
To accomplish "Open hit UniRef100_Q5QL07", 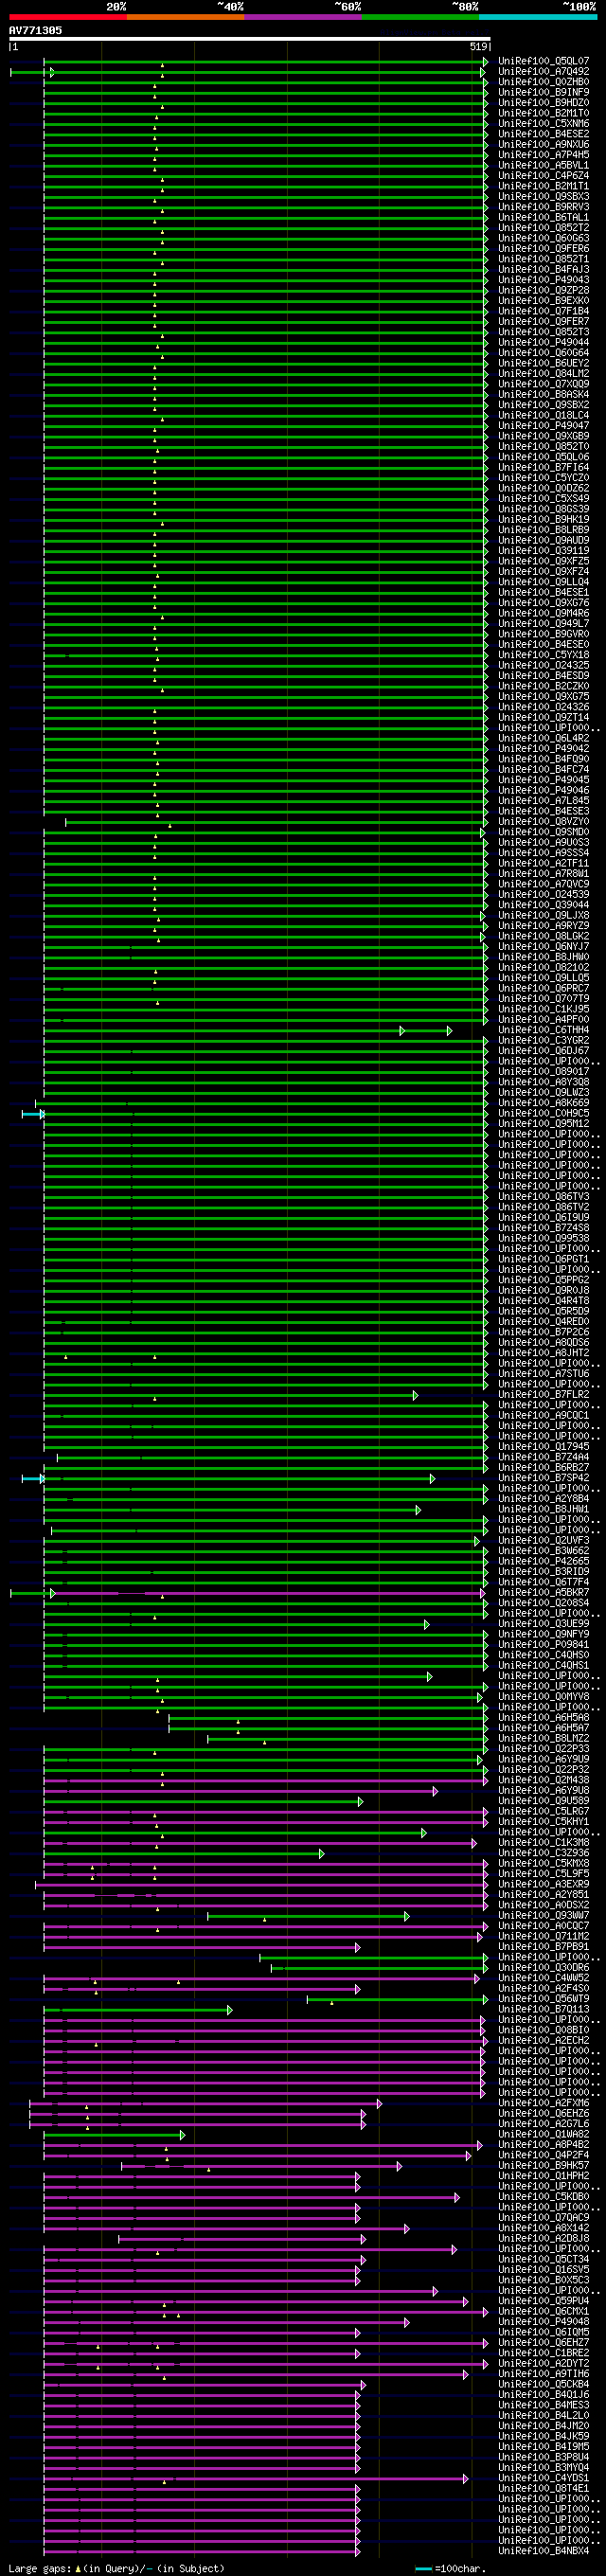I will (x=544, y=61).
